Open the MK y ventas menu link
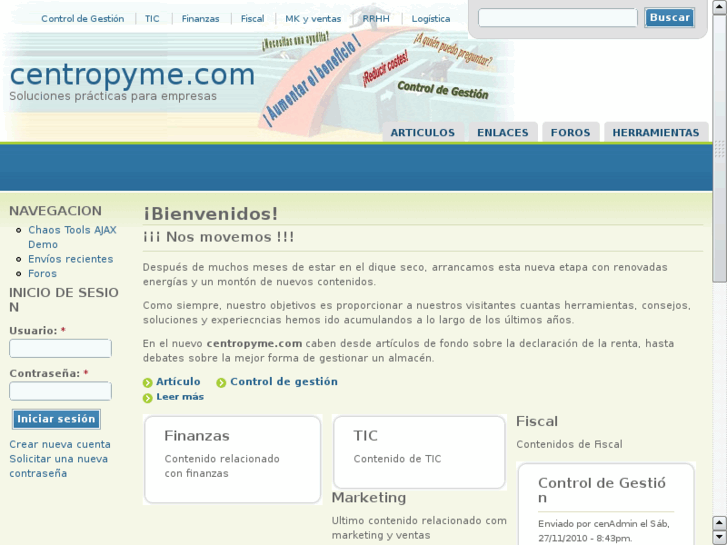 click(x=313, y=19)
